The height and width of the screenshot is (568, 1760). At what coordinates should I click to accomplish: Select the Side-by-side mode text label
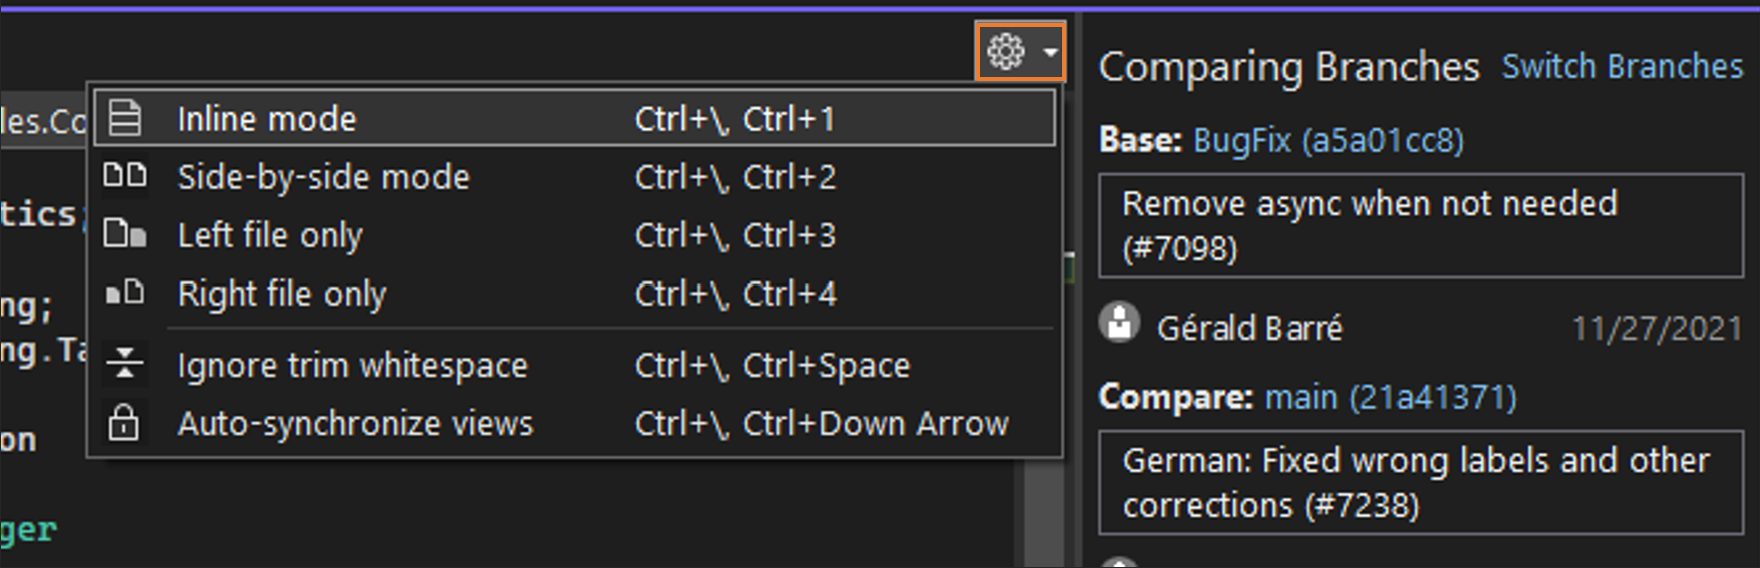[x=323, y=177]
